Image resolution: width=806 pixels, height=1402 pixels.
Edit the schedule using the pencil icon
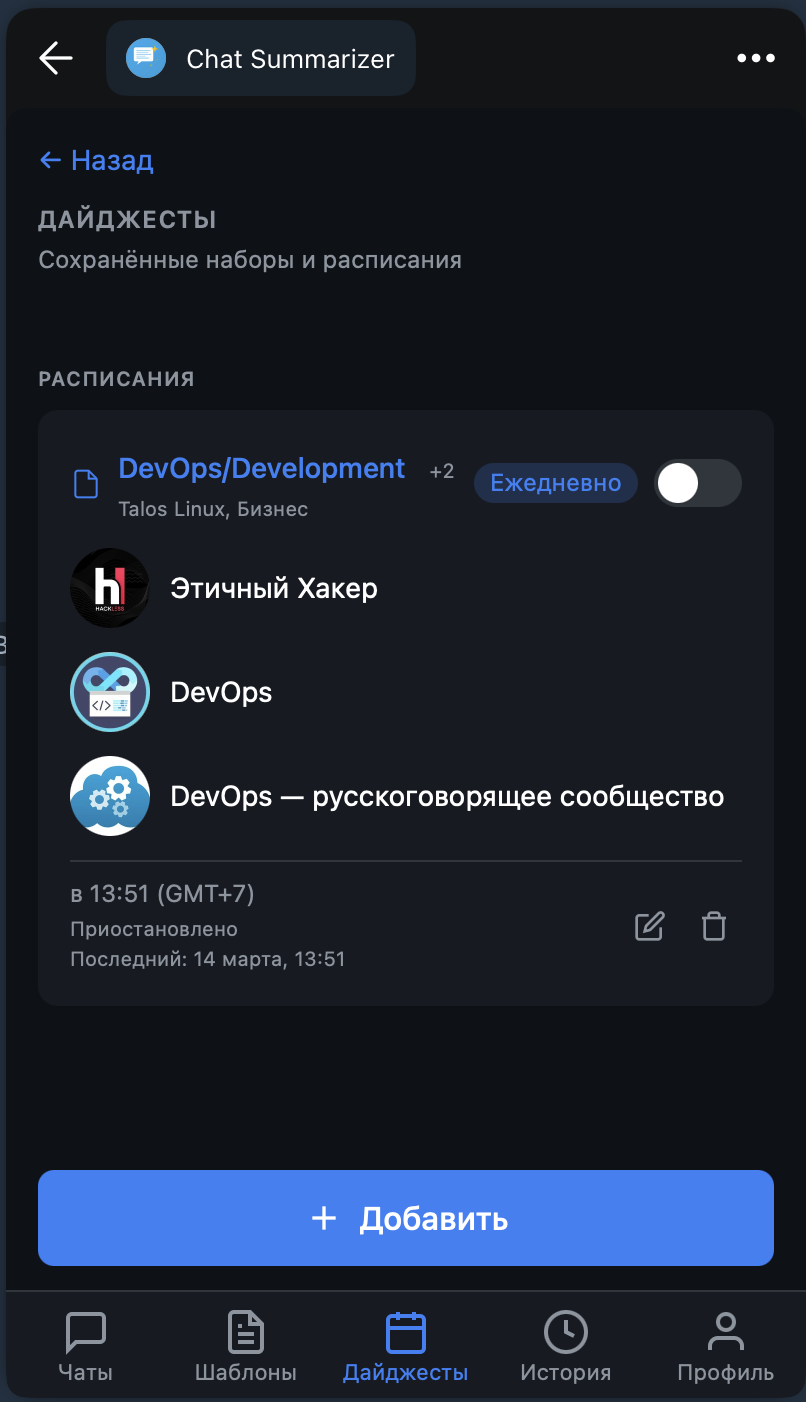(649, 926)
